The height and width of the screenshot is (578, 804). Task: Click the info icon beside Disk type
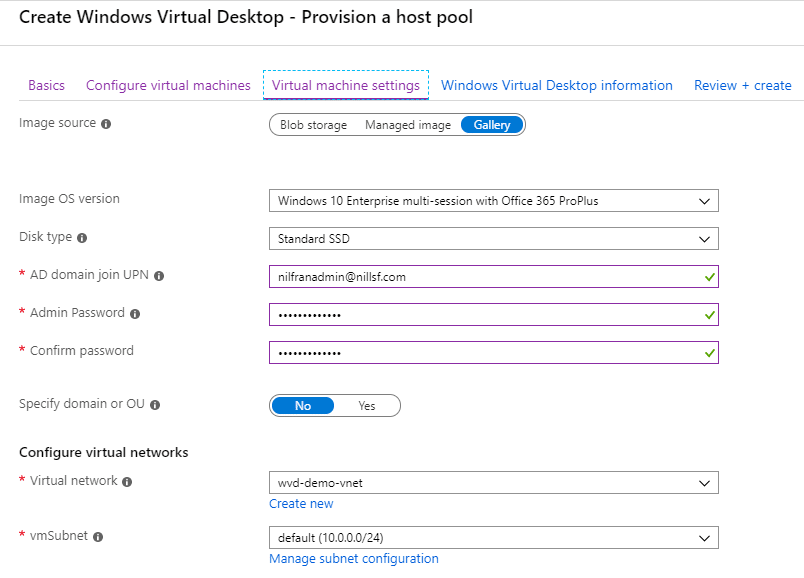click(x=82, y=238)
